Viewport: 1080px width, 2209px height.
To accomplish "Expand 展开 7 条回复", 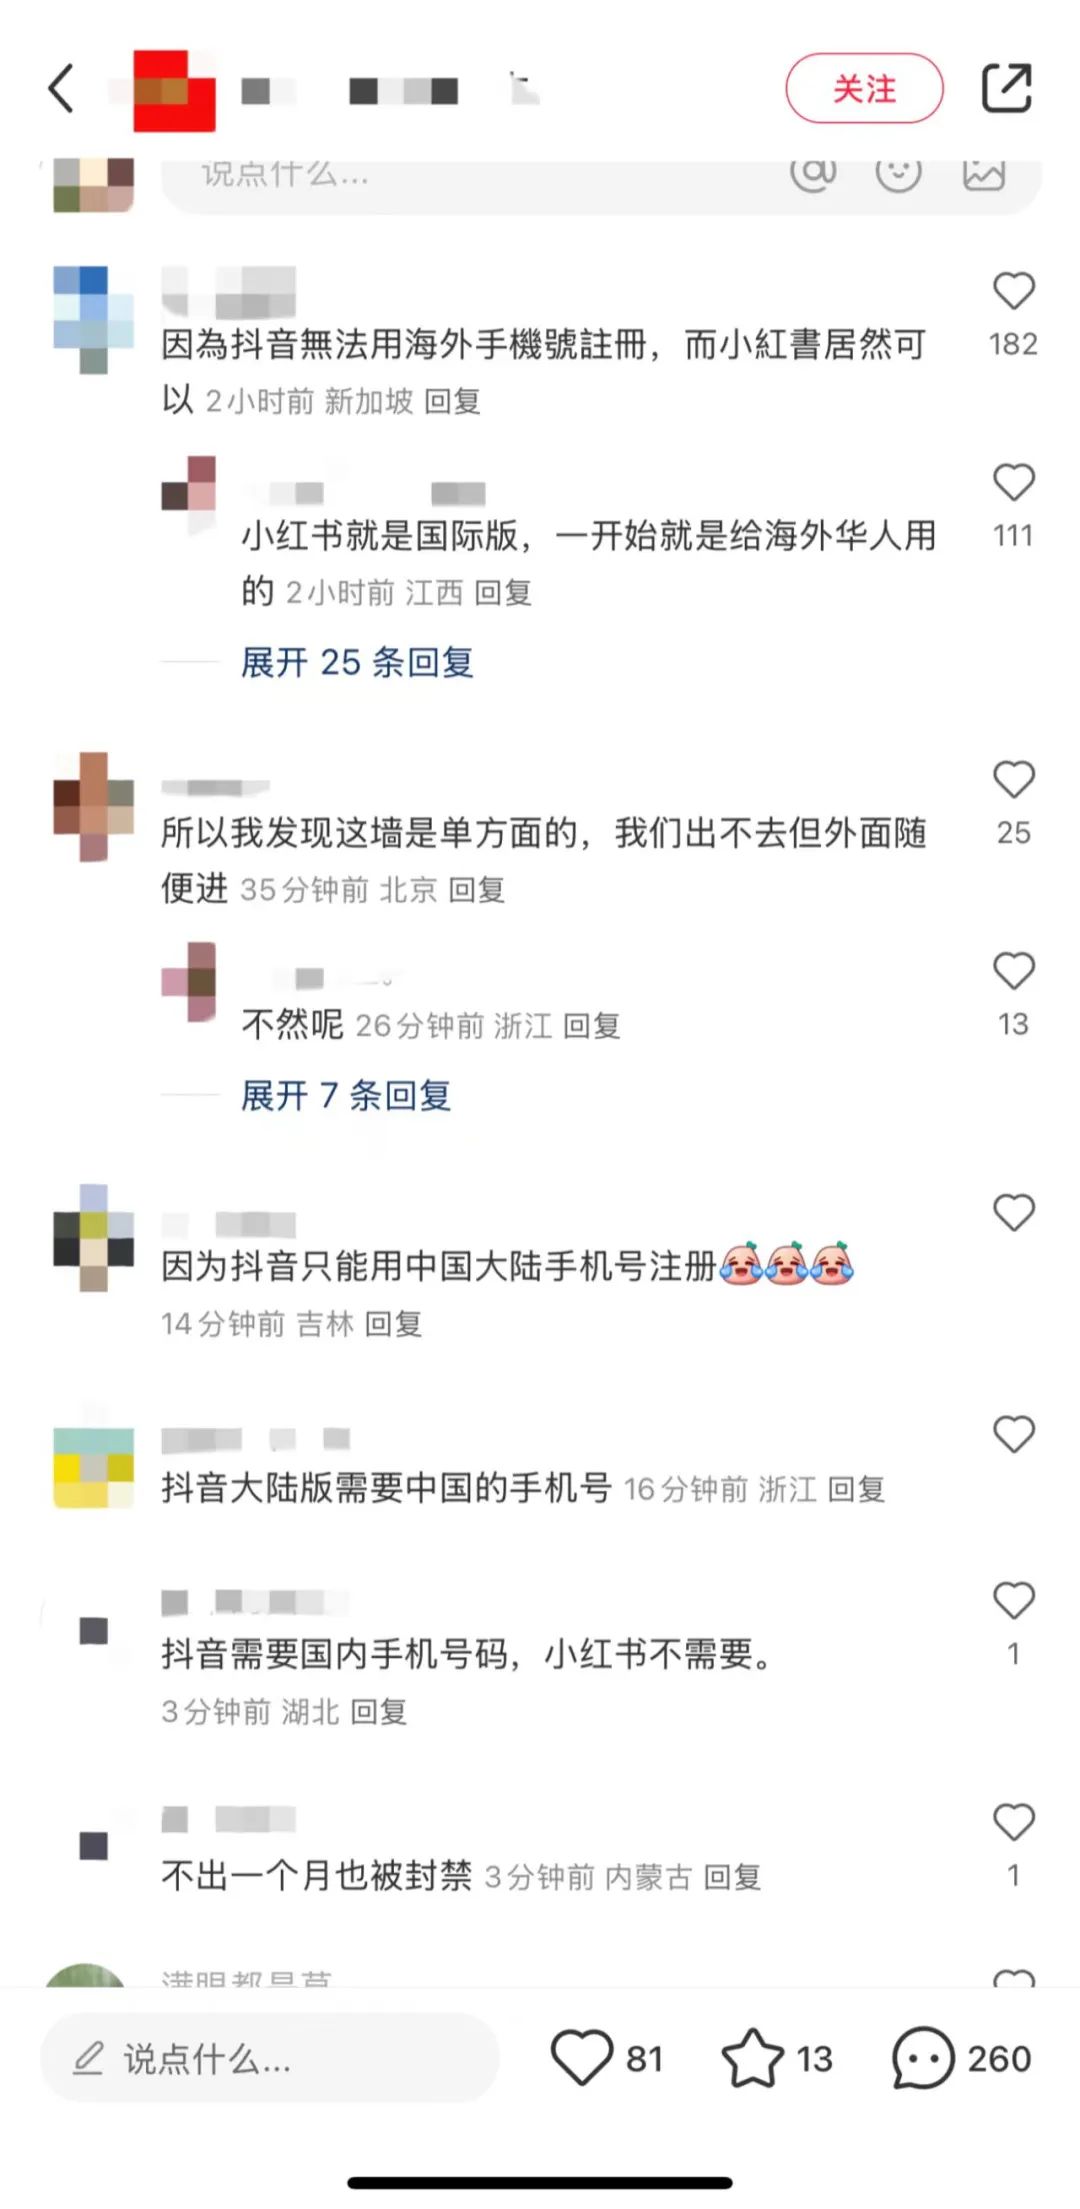I will coord(346,1096).
